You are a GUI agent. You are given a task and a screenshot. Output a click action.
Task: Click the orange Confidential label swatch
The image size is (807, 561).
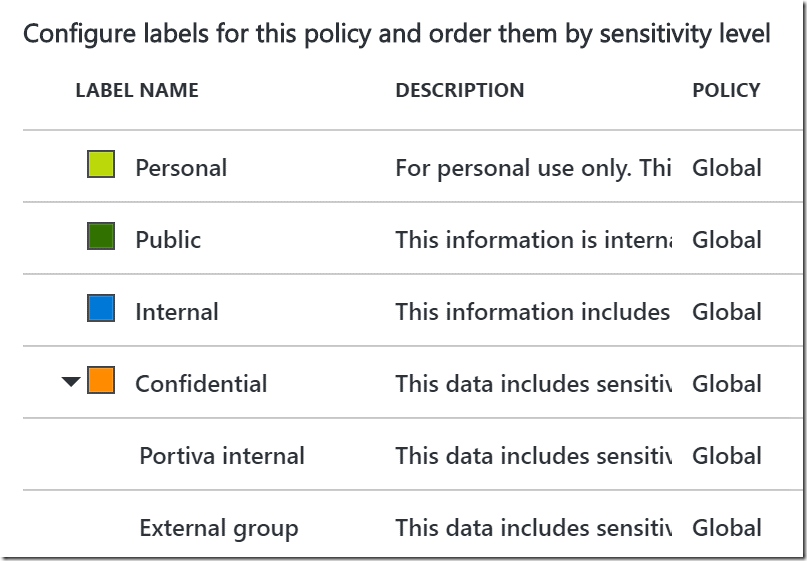coord(101,380)
